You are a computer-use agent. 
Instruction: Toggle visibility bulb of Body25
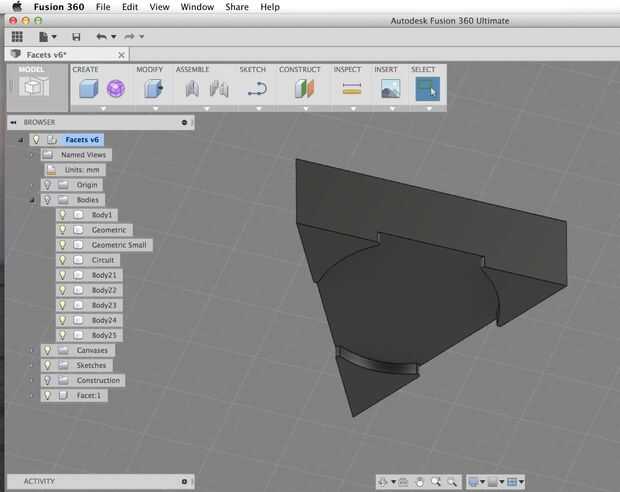coord(62,335)
